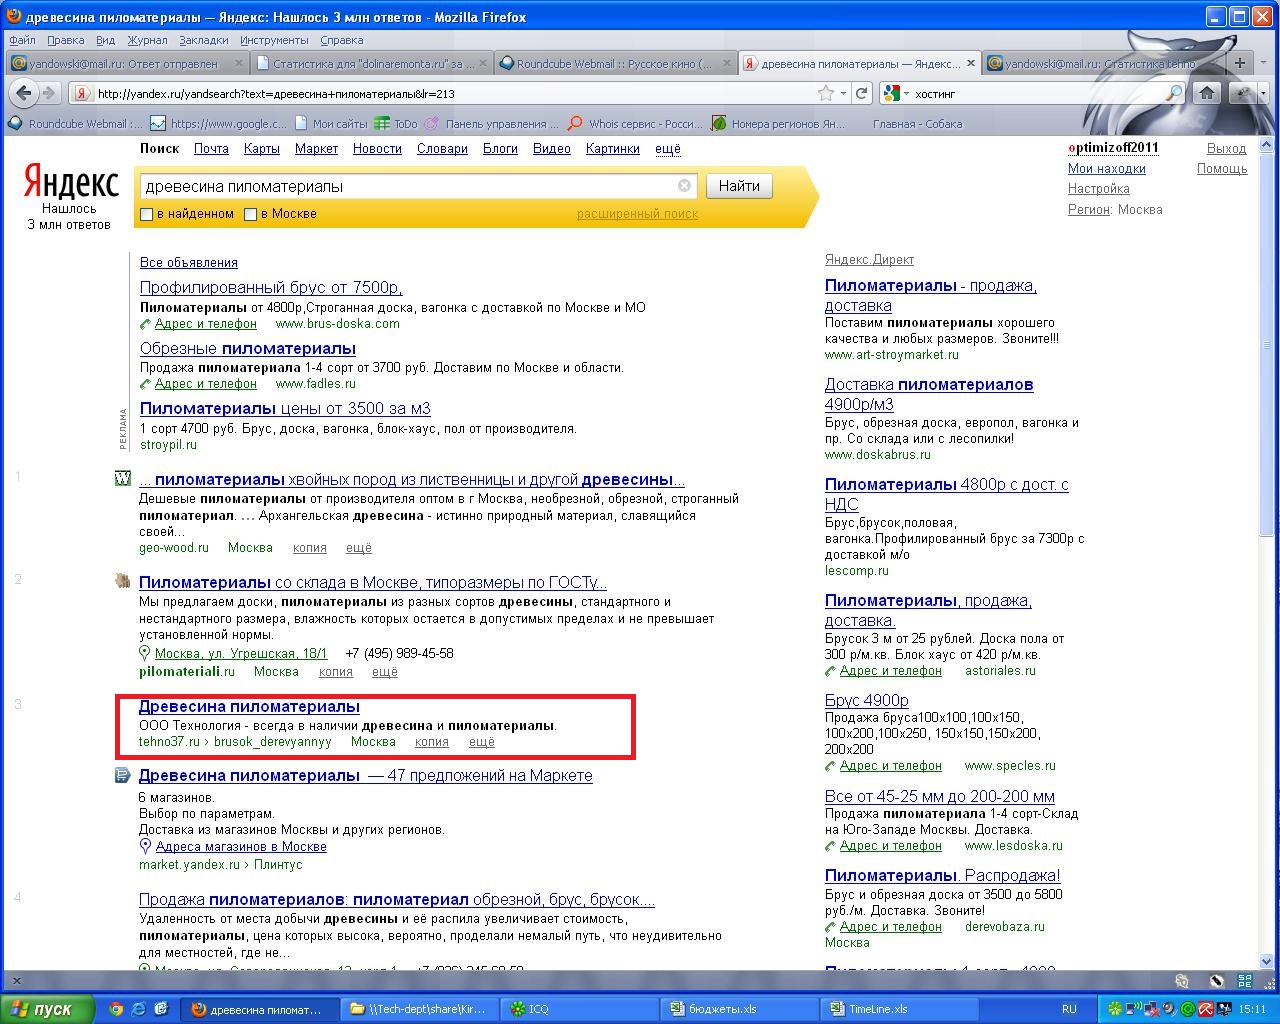
Task: Open the расширенный поиск link
Action: [637, 214]
